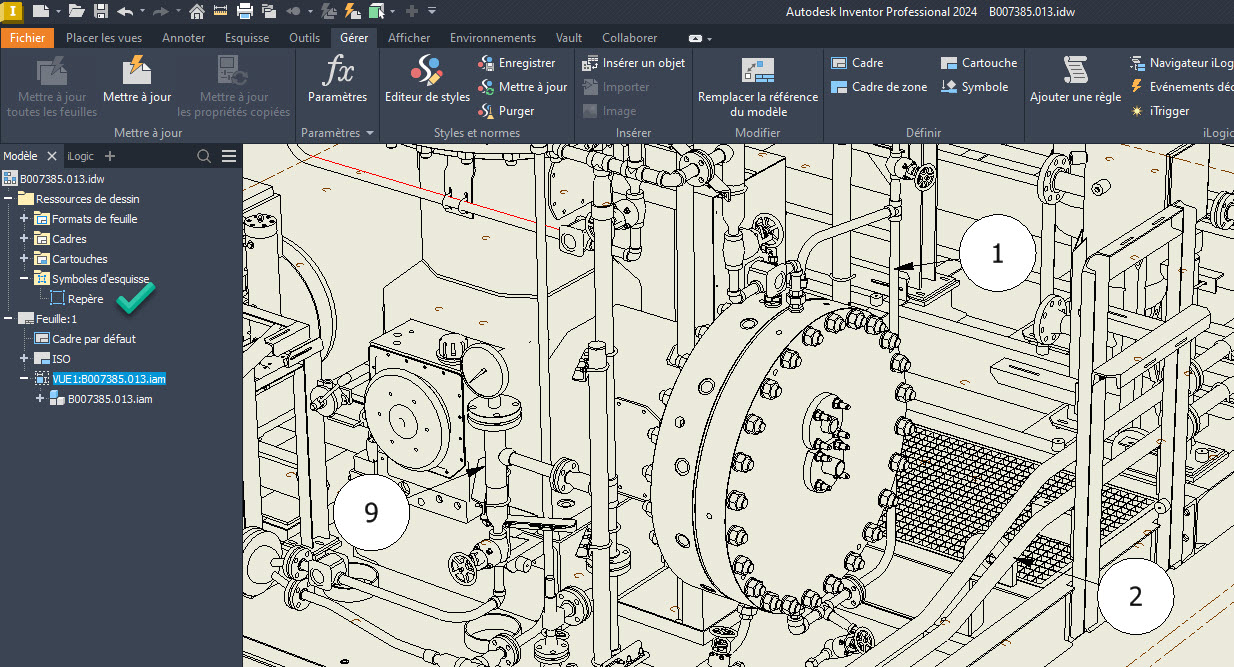
Task: Open the iLogic browser tab
Action: 80,156
